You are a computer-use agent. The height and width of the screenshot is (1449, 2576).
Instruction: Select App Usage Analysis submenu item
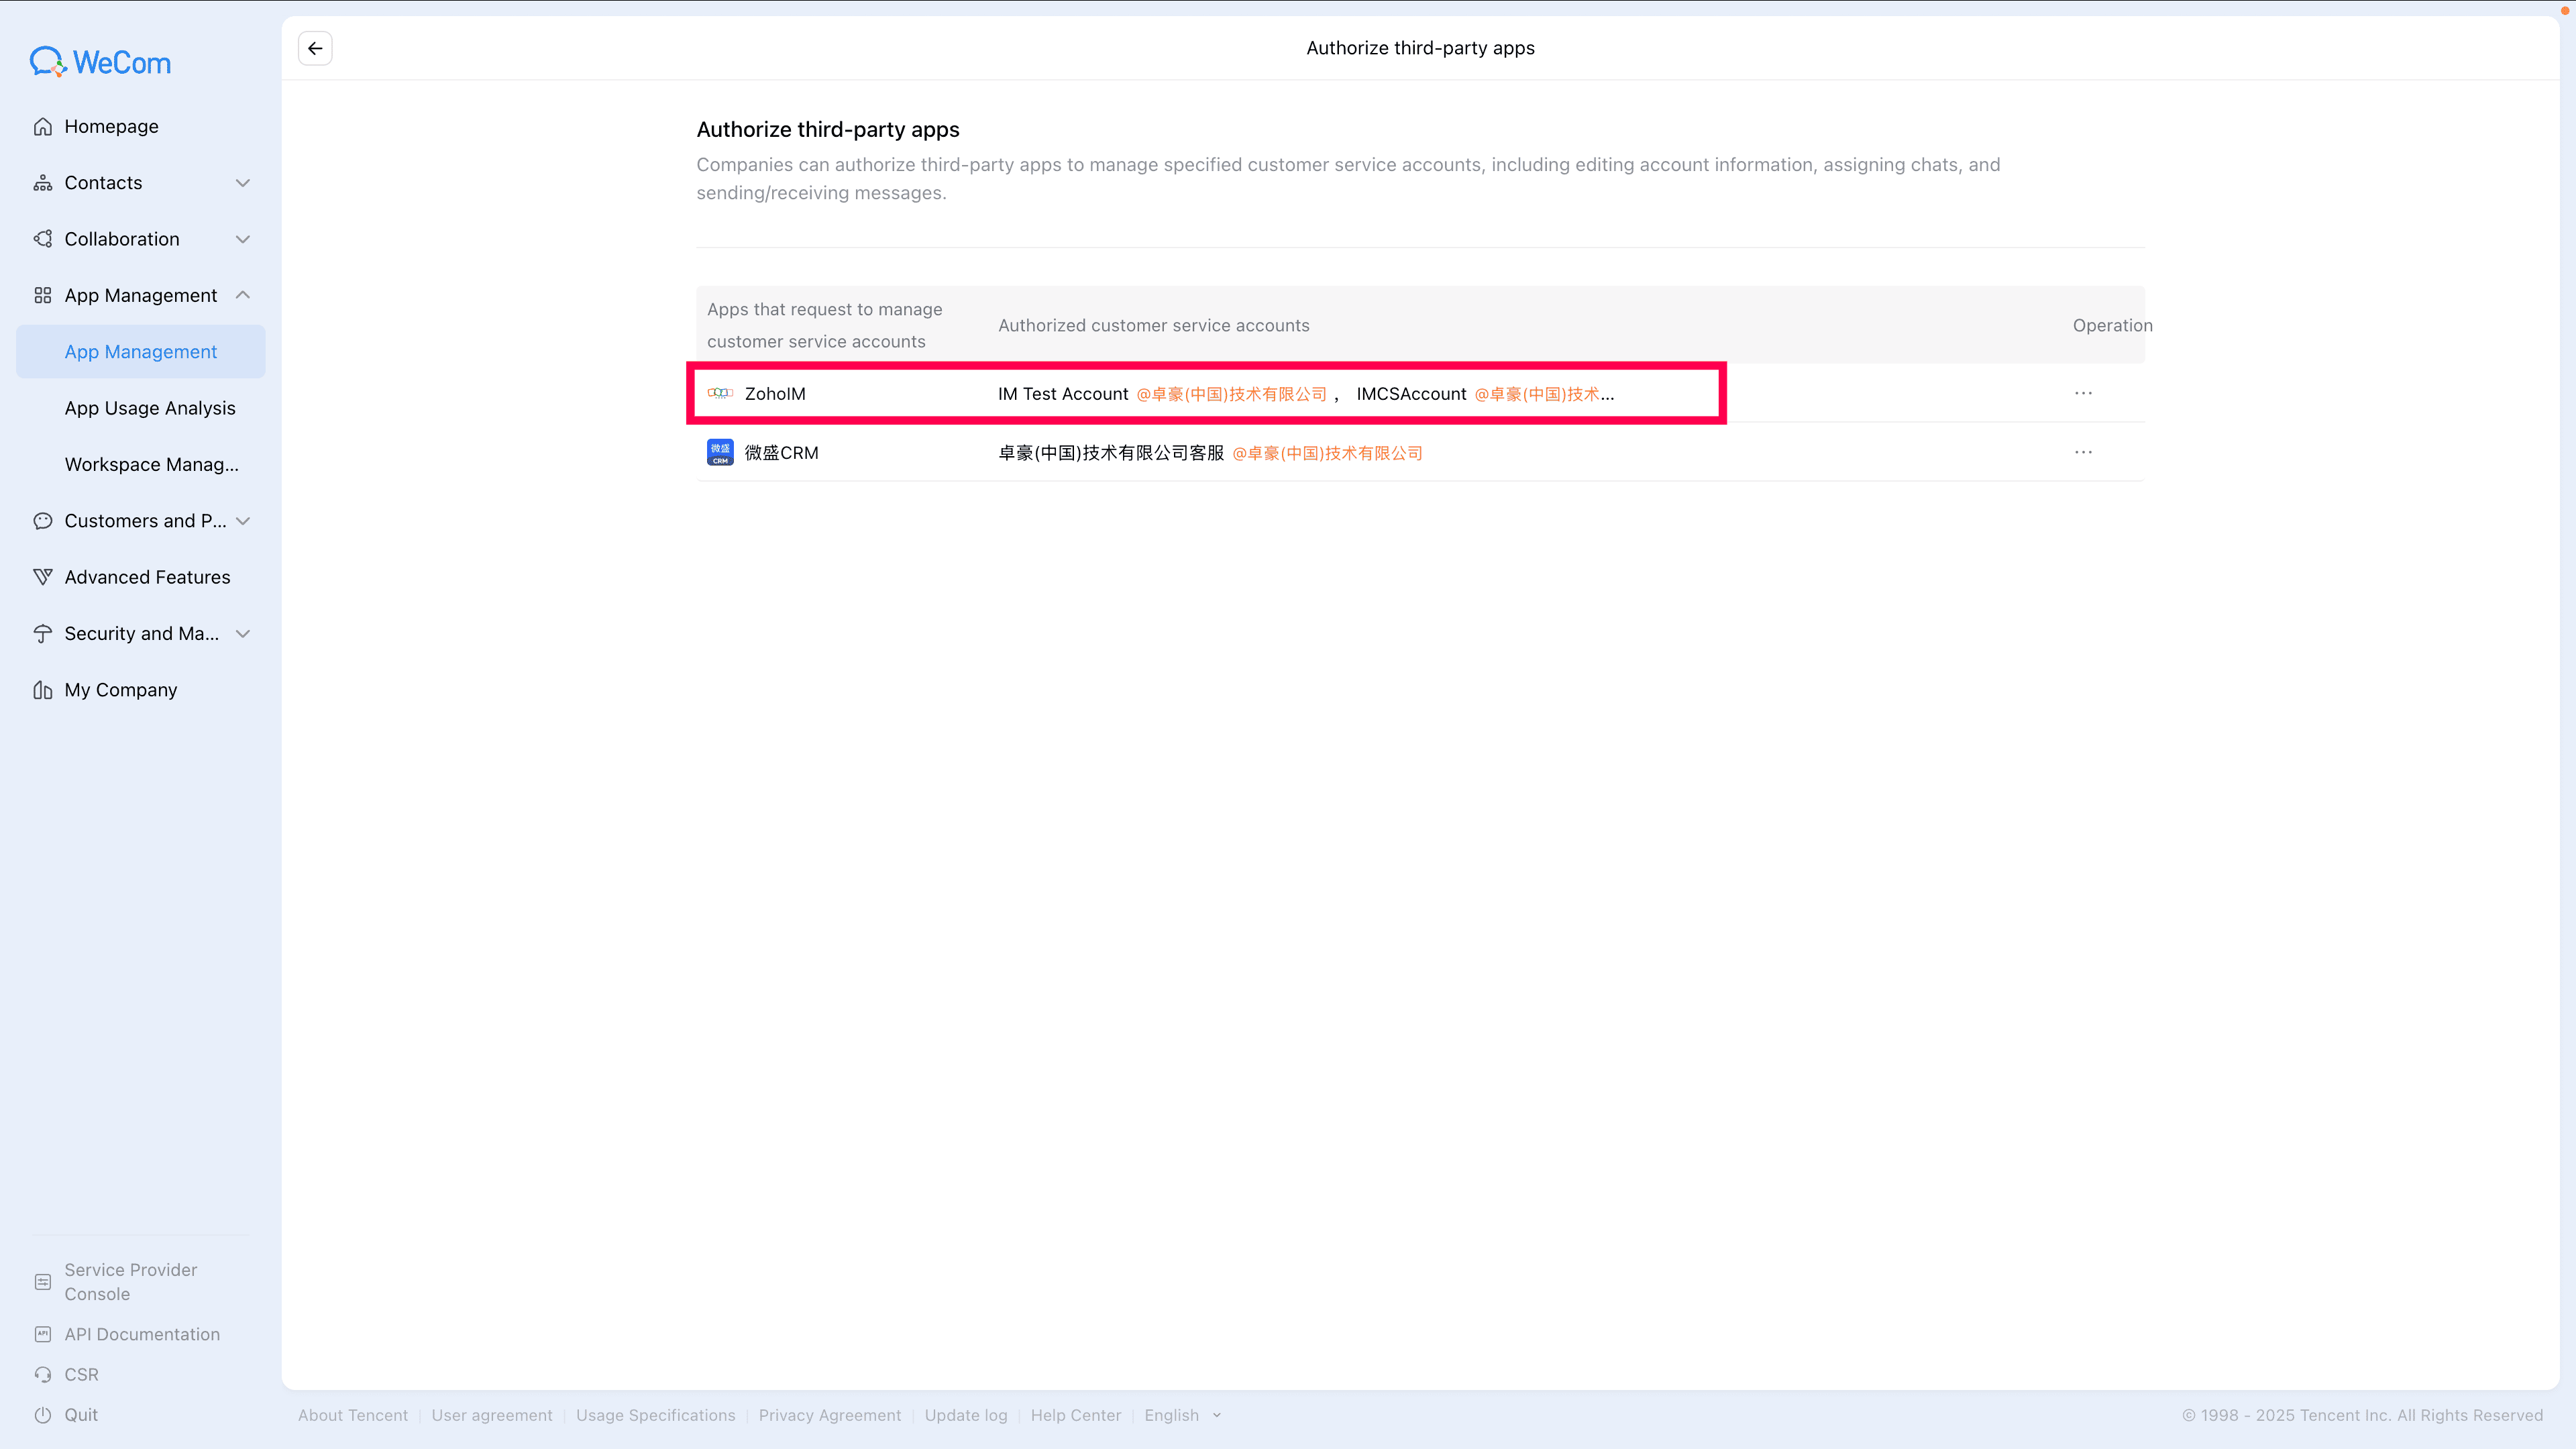150,408
